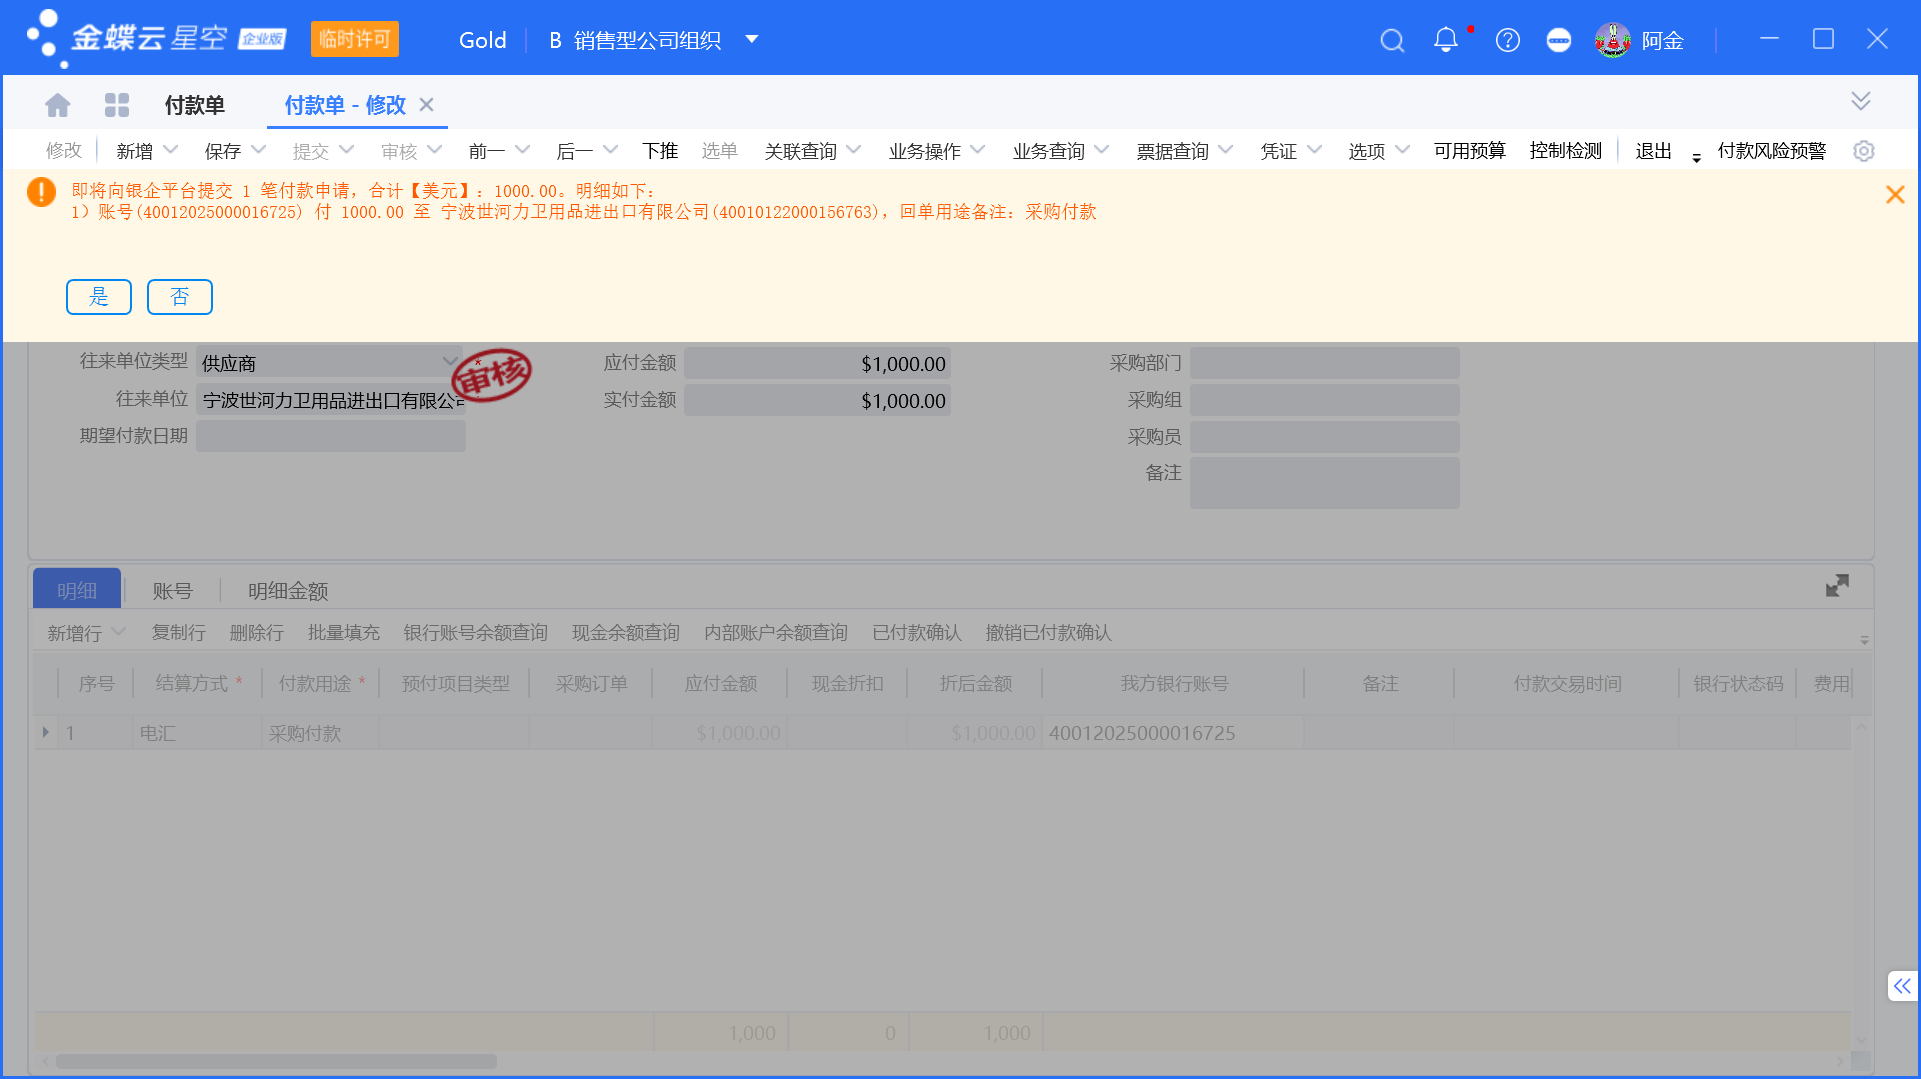Expand the 保存 dropdown arrow
This screenshot has width=1921, height=1079.
click(258, 150)
